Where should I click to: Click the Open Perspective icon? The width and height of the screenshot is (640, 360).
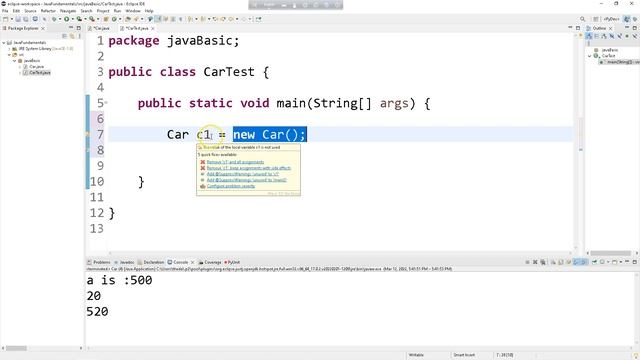coord(596,19)
